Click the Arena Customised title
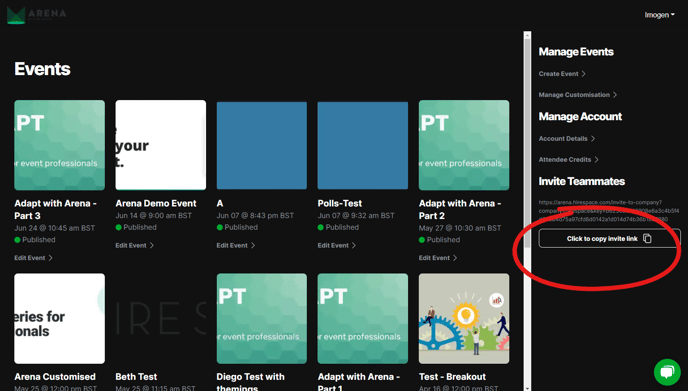Screen dimensions: 688x391 pyautogui.click(x=55, y=377)
